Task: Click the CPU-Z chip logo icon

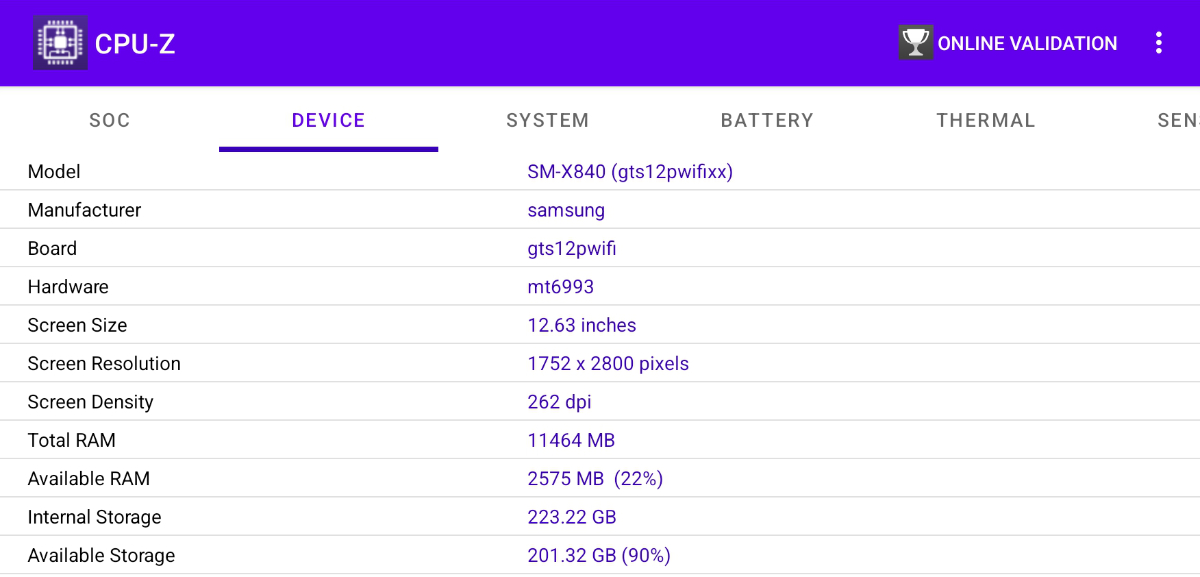Action: [x=60, y=43]
